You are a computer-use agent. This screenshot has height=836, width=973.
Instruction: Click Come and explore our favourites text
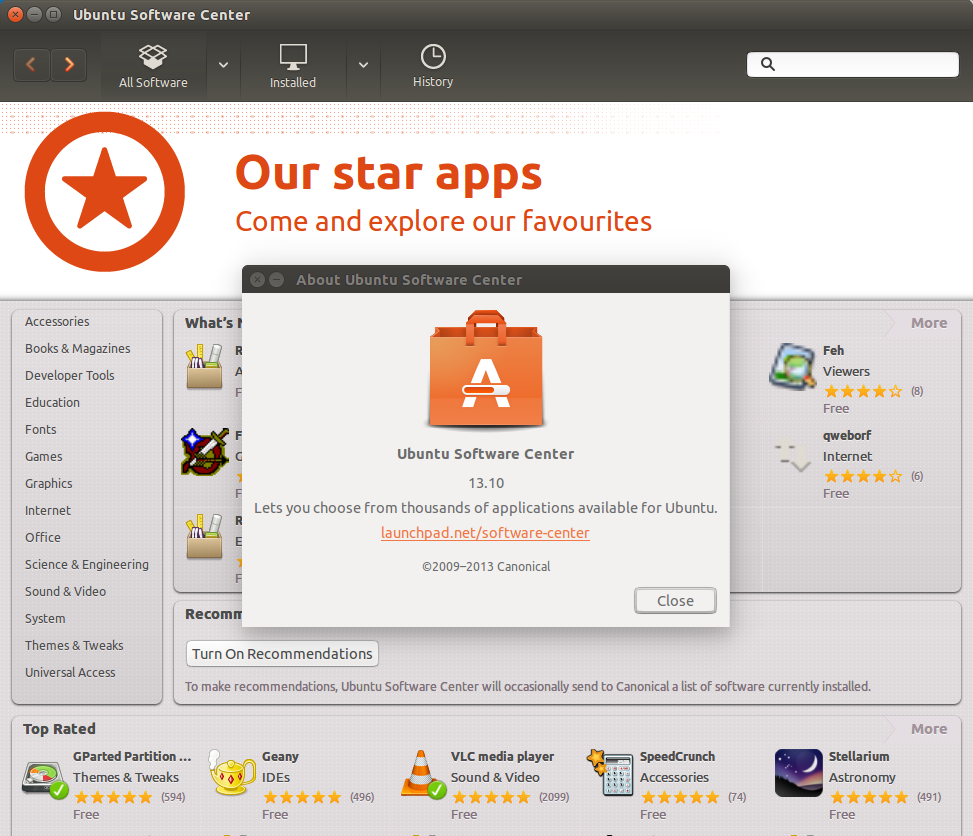click(444, 222)
